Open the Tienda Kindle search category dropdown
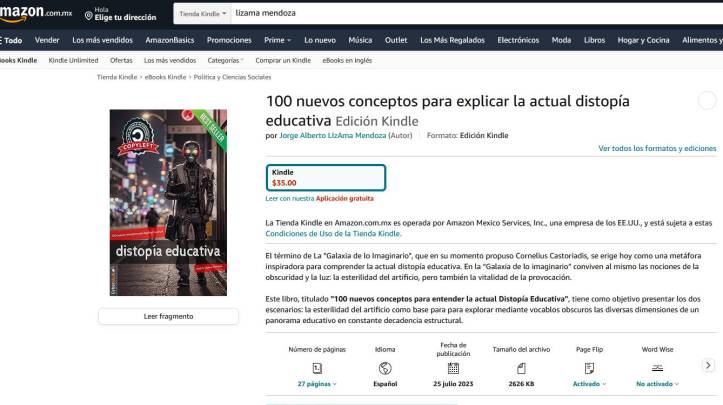This screenshot has width=723, height=405. [203, 14]
